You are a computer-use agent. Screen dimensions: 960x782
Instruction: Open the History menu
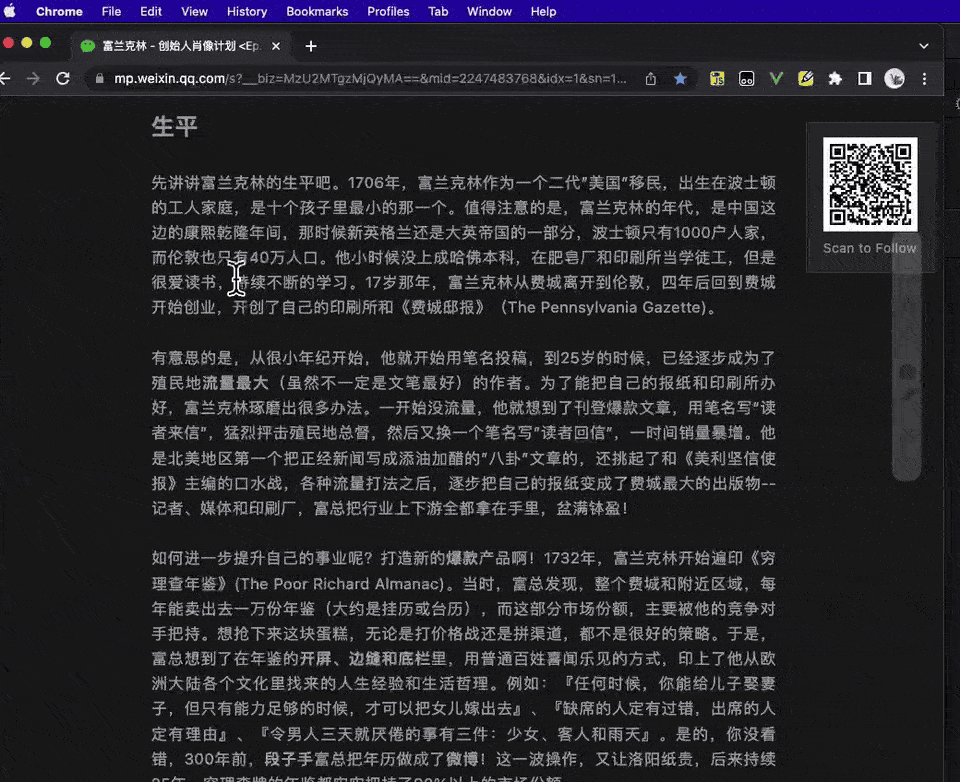click(246, 12)
